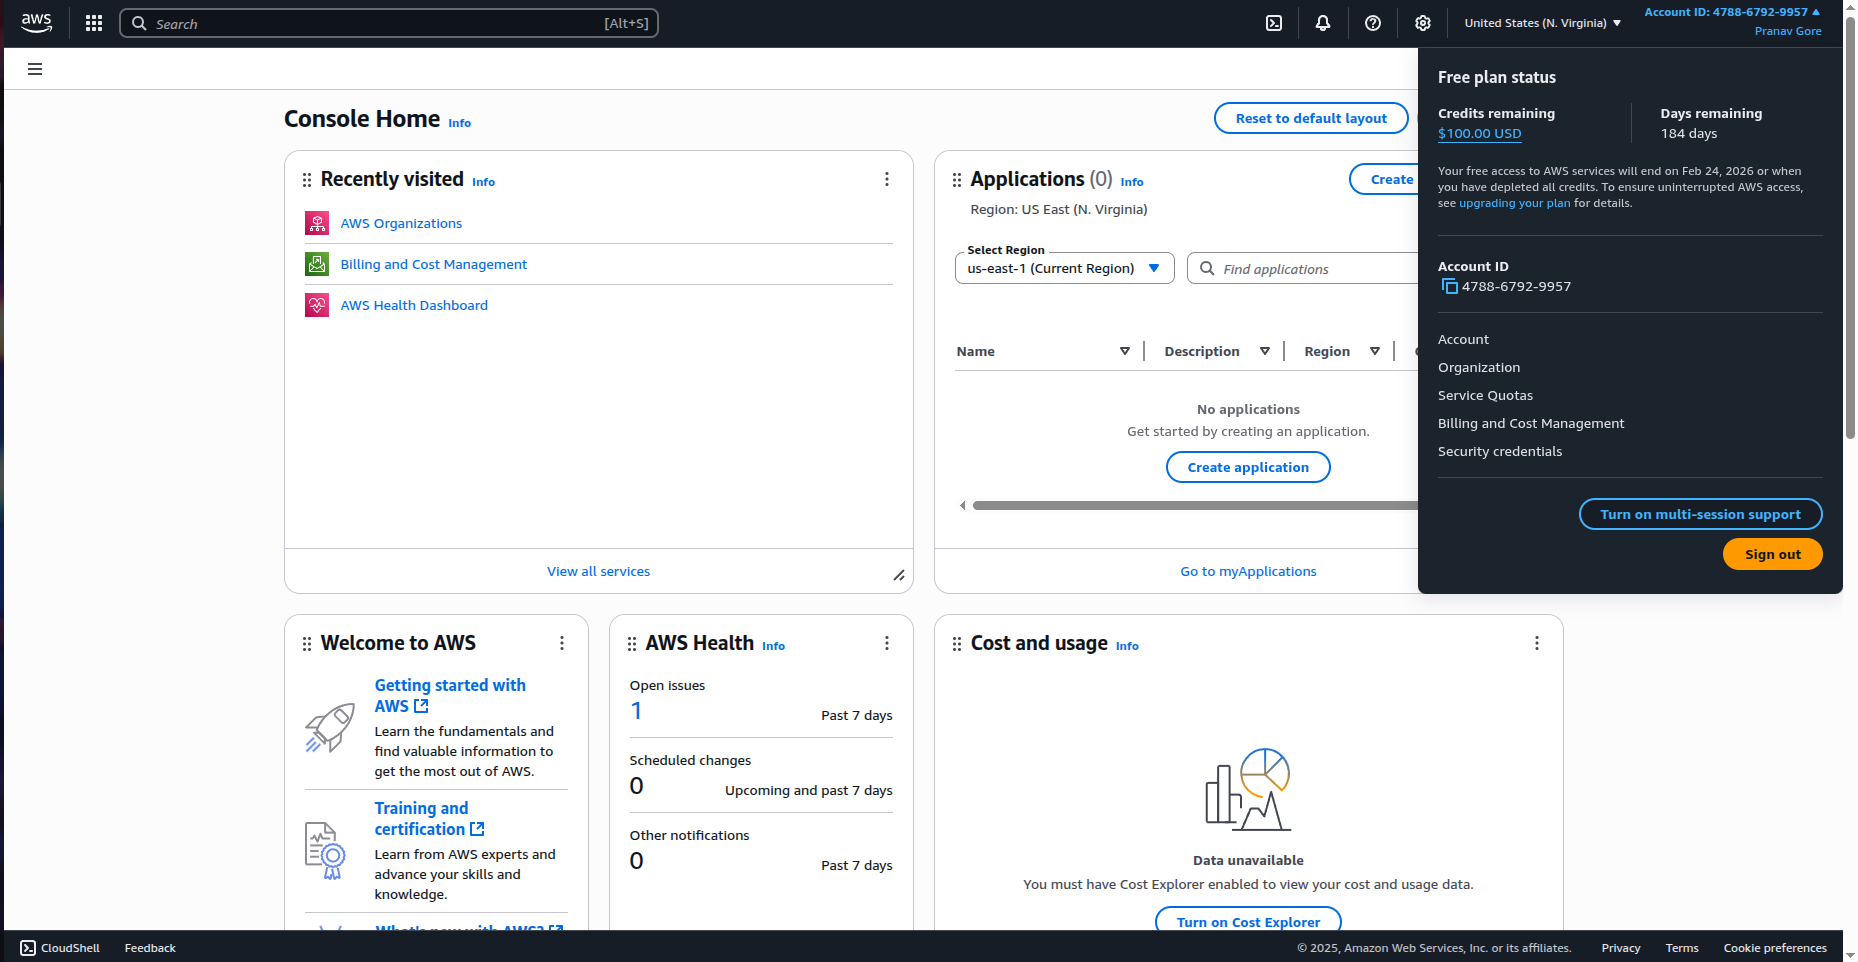
Task: Click the AWS Organizations service icon
Action: 317,223
